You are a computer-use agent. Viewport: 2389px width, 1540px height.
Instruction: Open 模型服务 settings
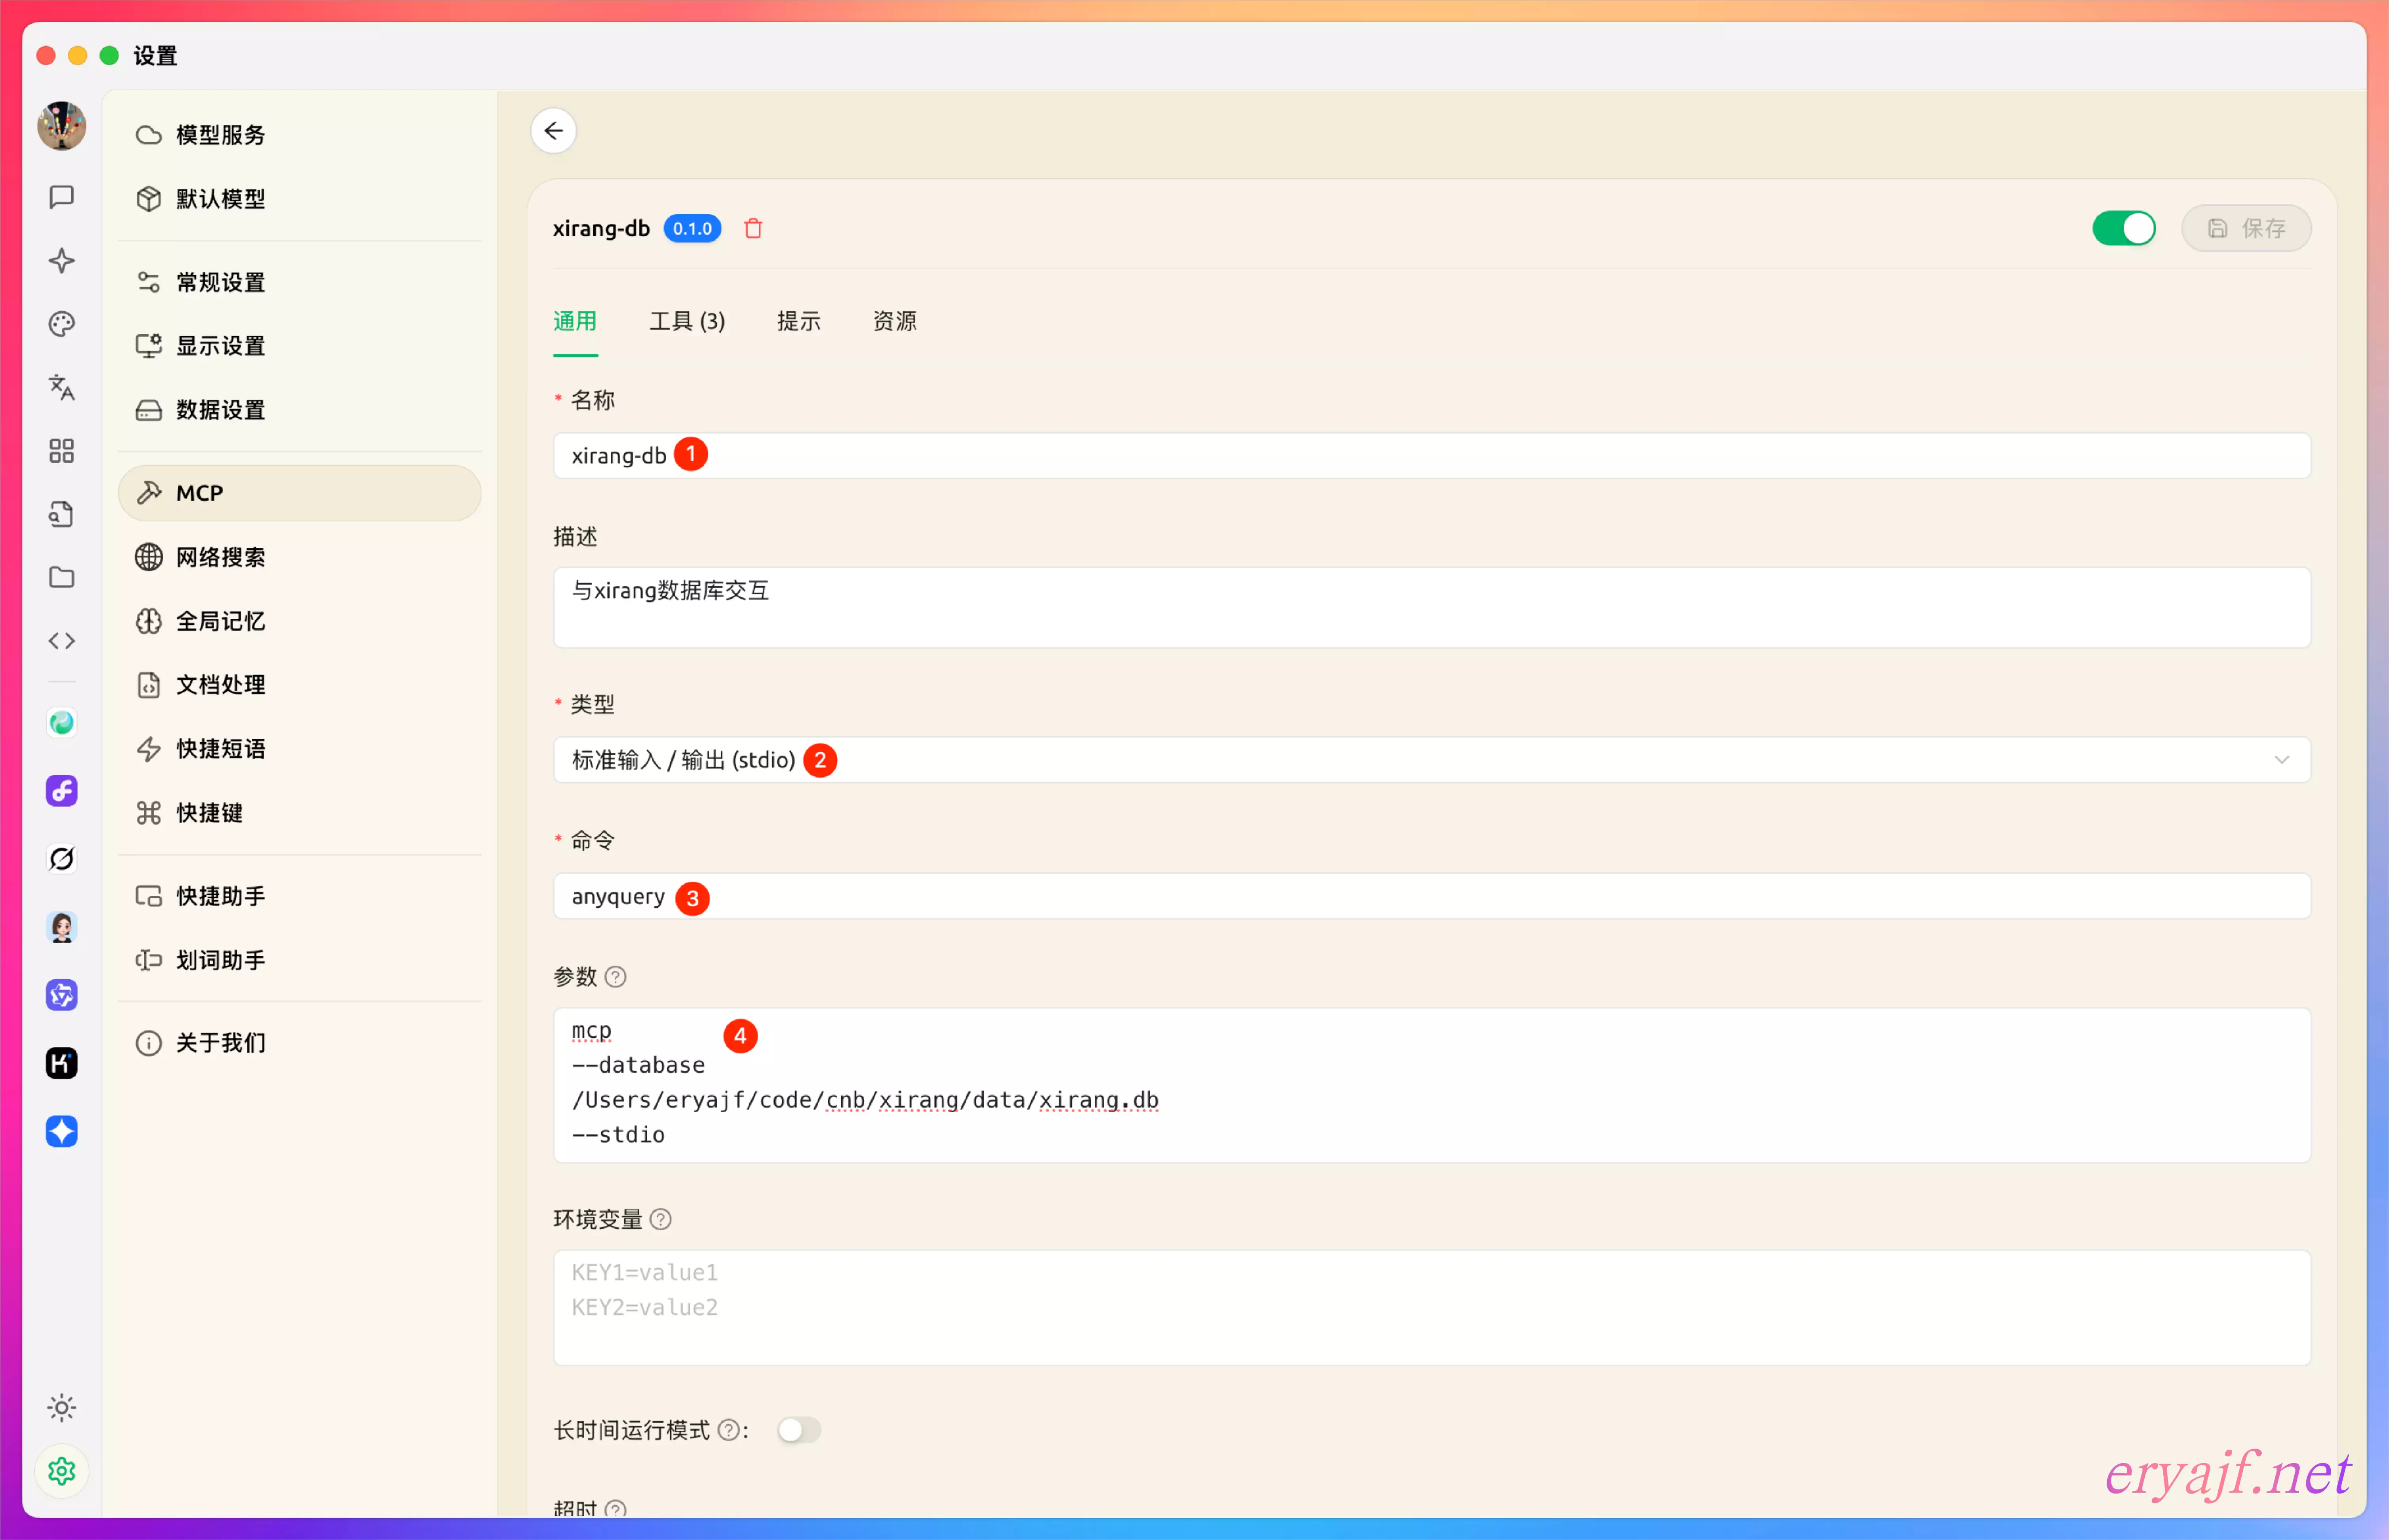click(299, 135)
